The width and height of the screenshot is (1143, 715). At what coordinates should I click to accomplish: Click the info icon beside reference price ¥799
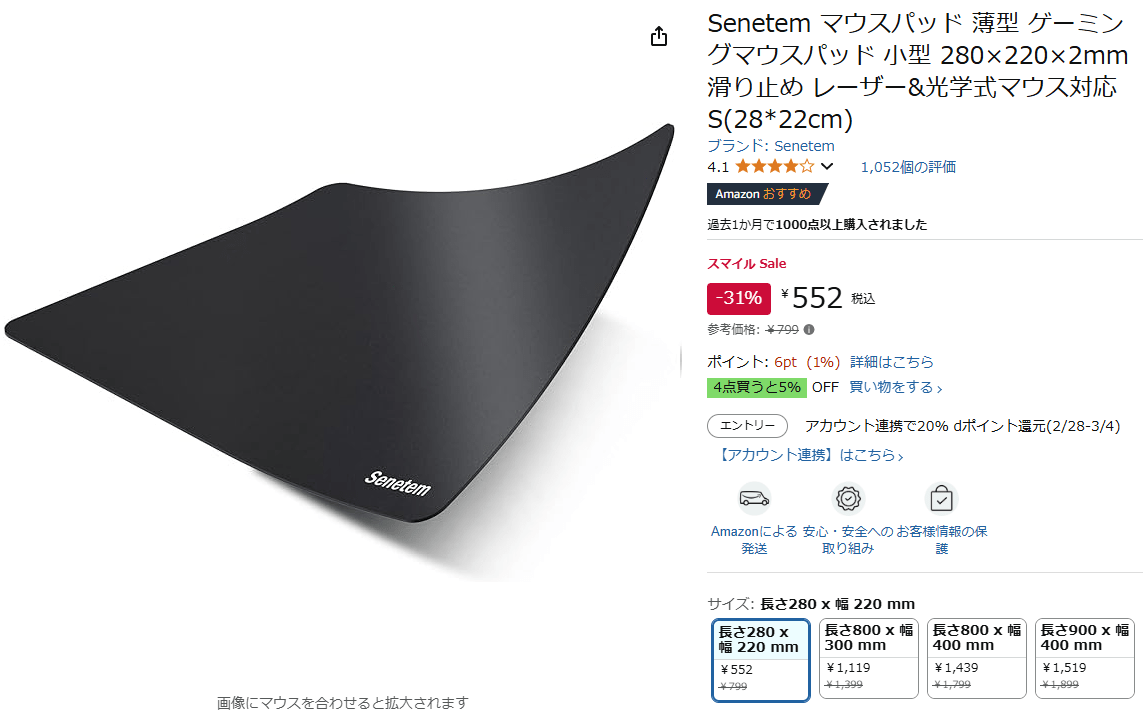pos(809,330)
